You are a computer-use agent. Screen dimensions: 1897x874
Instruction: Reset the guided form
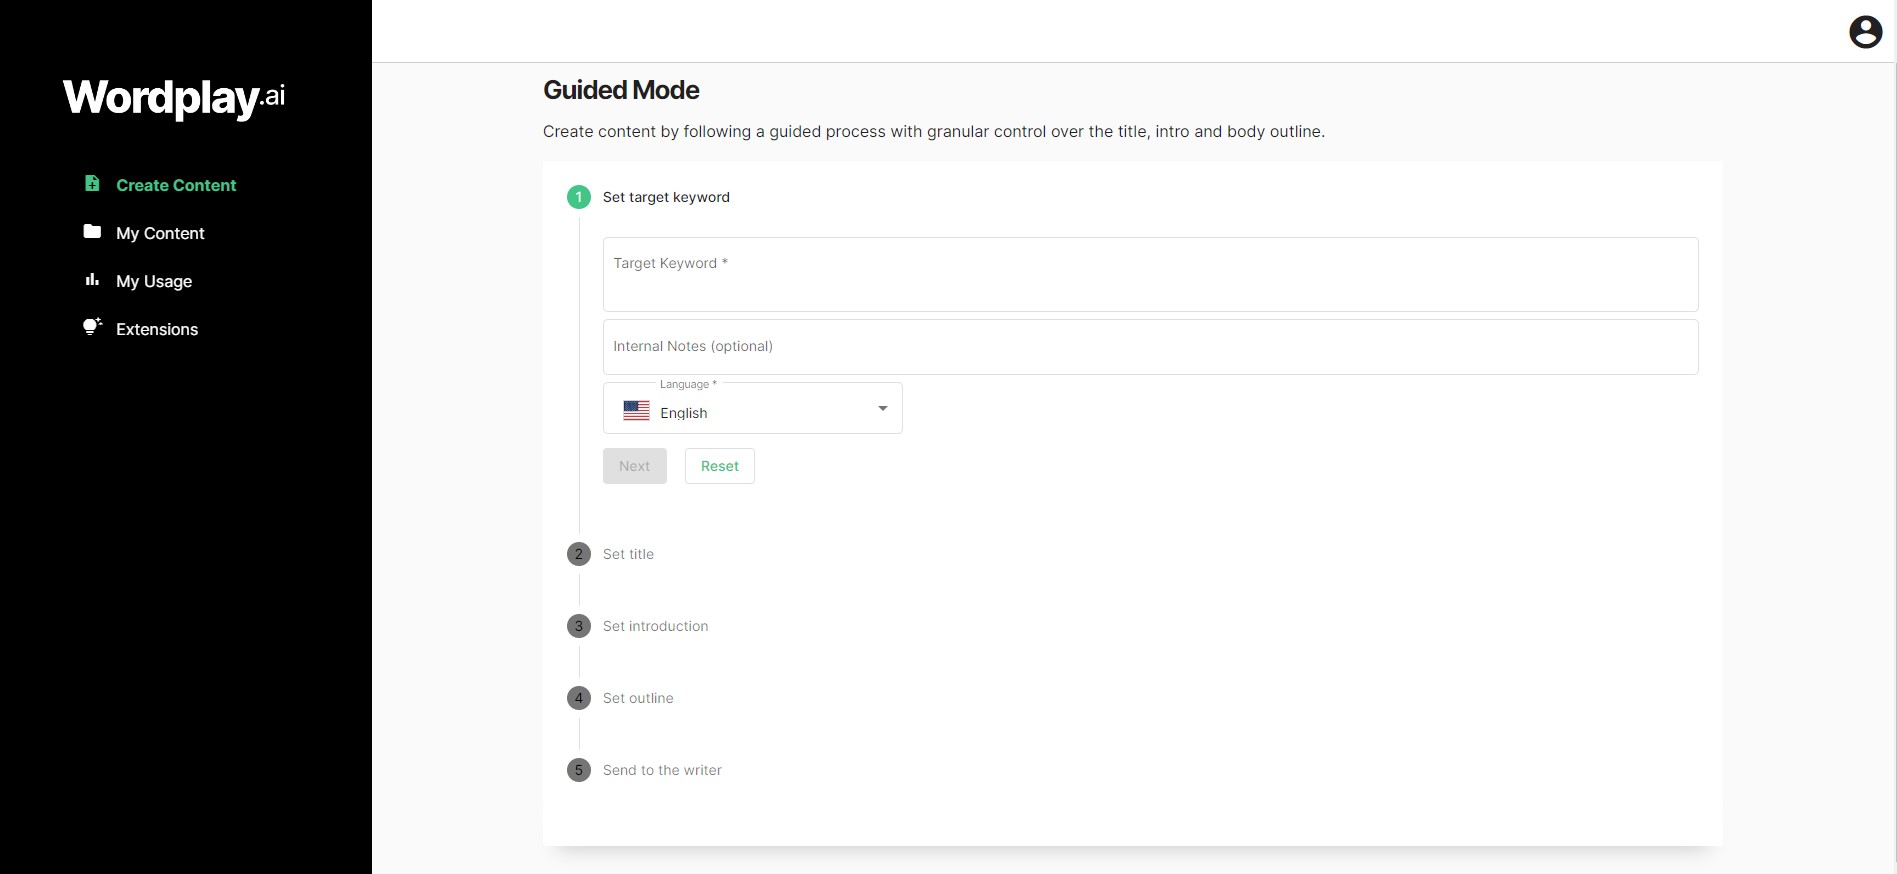[719, 465]
